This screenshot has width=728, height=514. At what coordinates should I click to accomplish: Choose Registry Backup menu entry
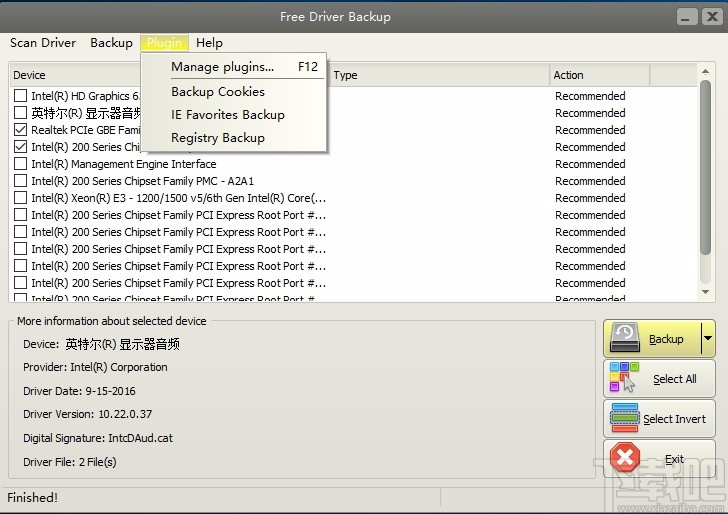click(234, 138)
